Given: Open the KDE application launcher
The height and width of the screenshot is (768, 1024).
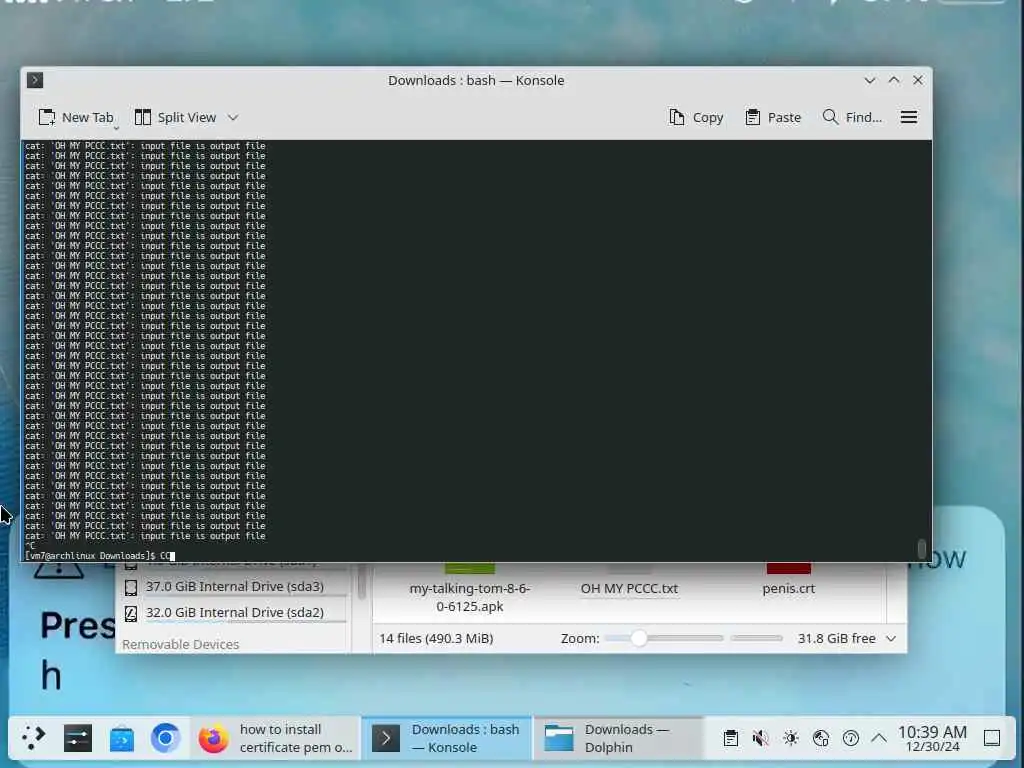Looking at the screenshot, I should click(x=33, y=738).
